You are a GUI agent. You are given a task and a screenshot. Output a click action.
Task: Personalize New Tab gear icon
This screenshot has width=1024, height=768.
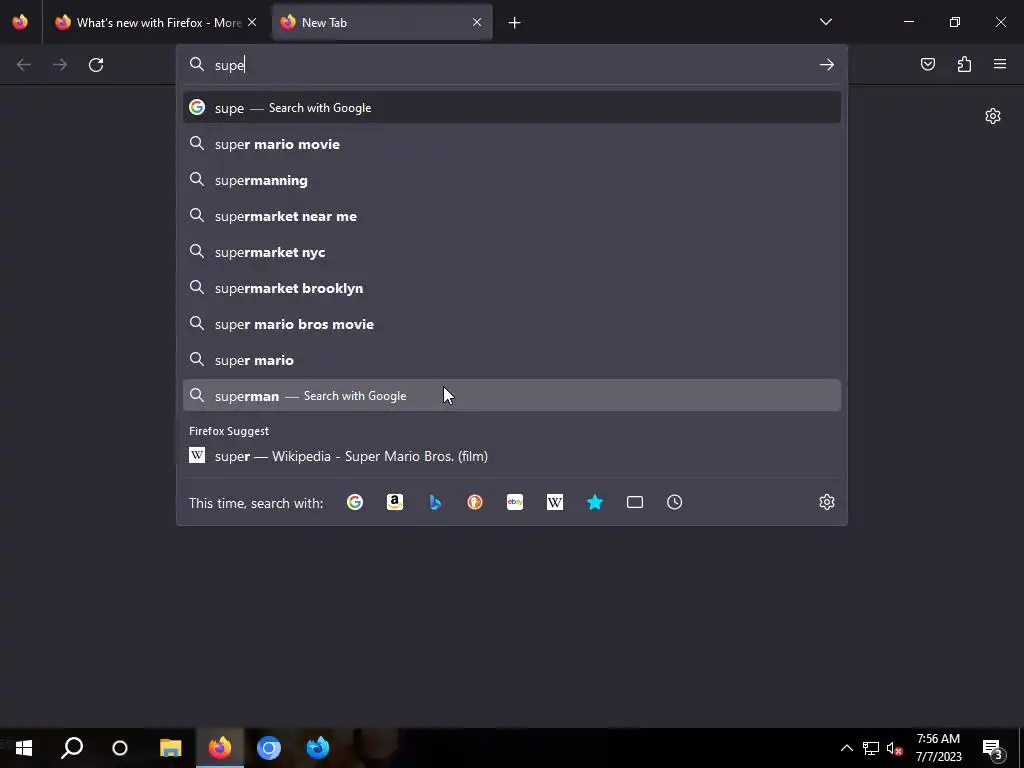993,116
